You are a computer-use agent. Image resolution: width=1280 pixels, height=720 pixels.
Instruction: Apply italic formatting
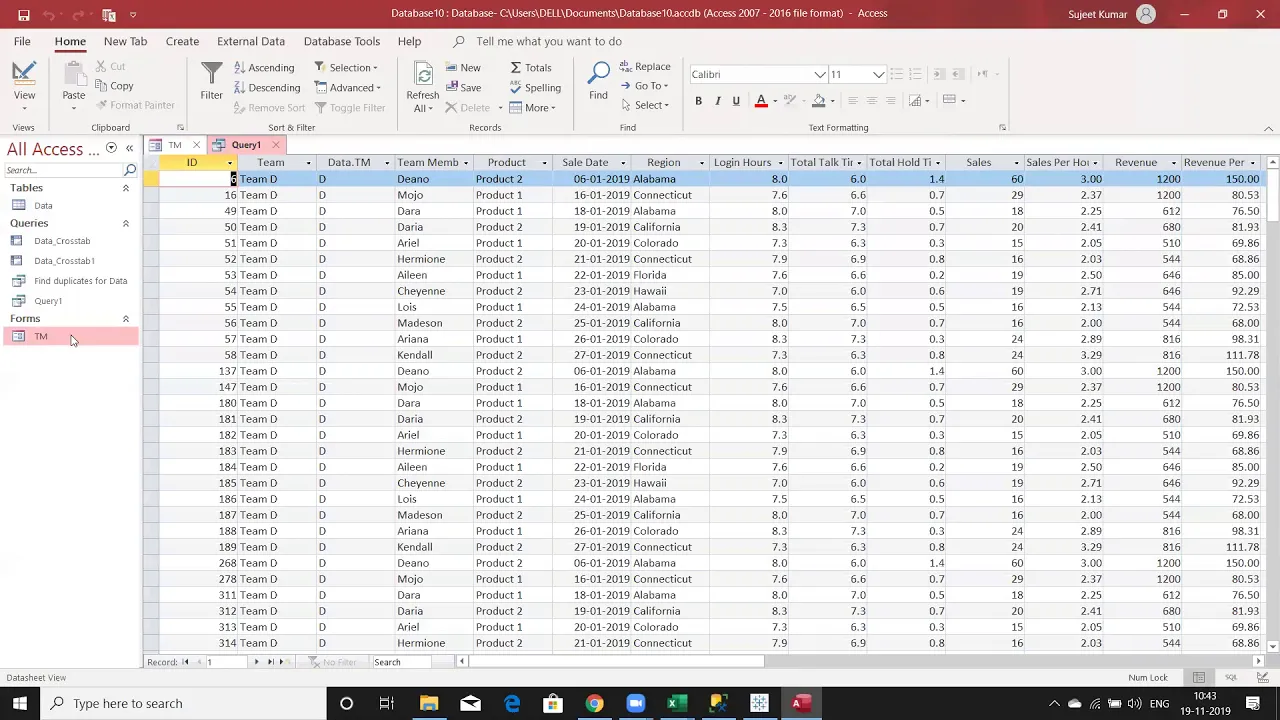click(x=717, y=100)
